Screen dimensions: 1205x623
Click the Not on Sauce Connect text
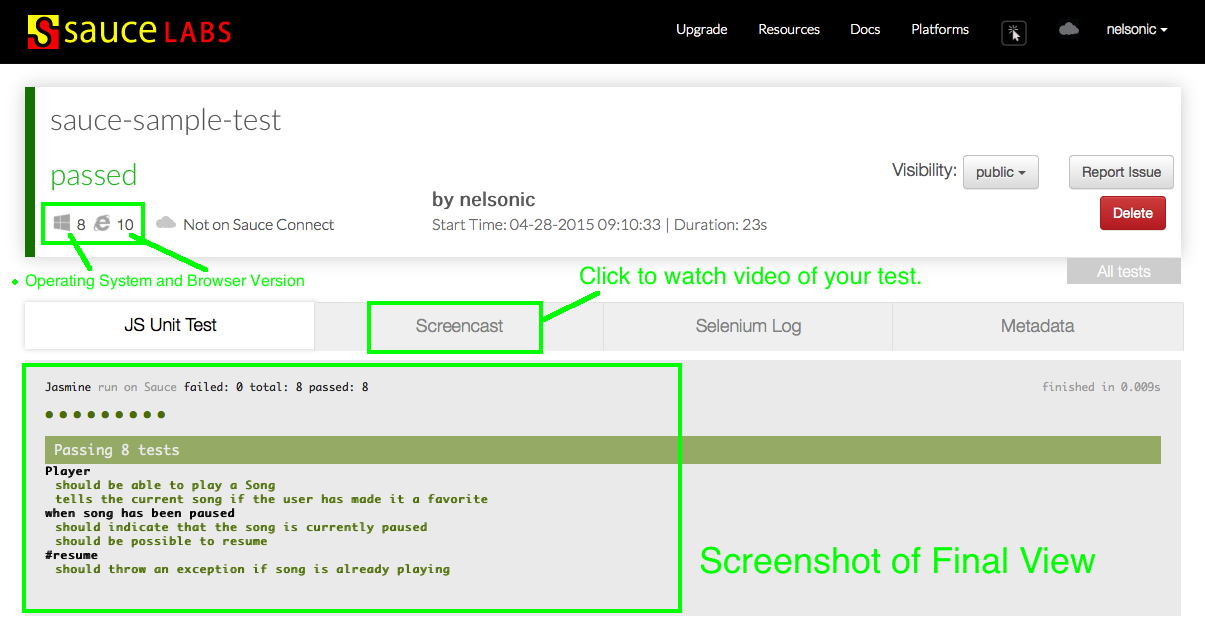(259, 225)
